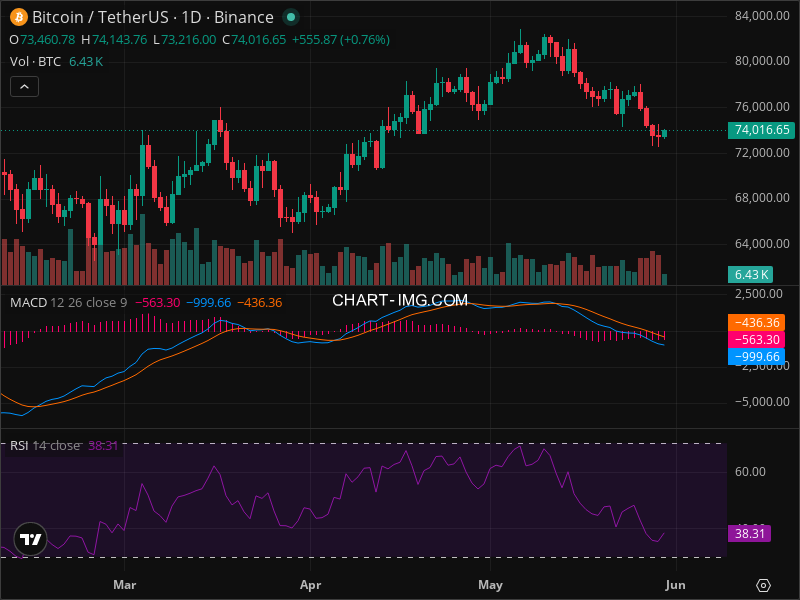This screenshot has height=600, width=800.
Task: Click the volume value 6.43 K in legend
Action: tap(86, 62)
